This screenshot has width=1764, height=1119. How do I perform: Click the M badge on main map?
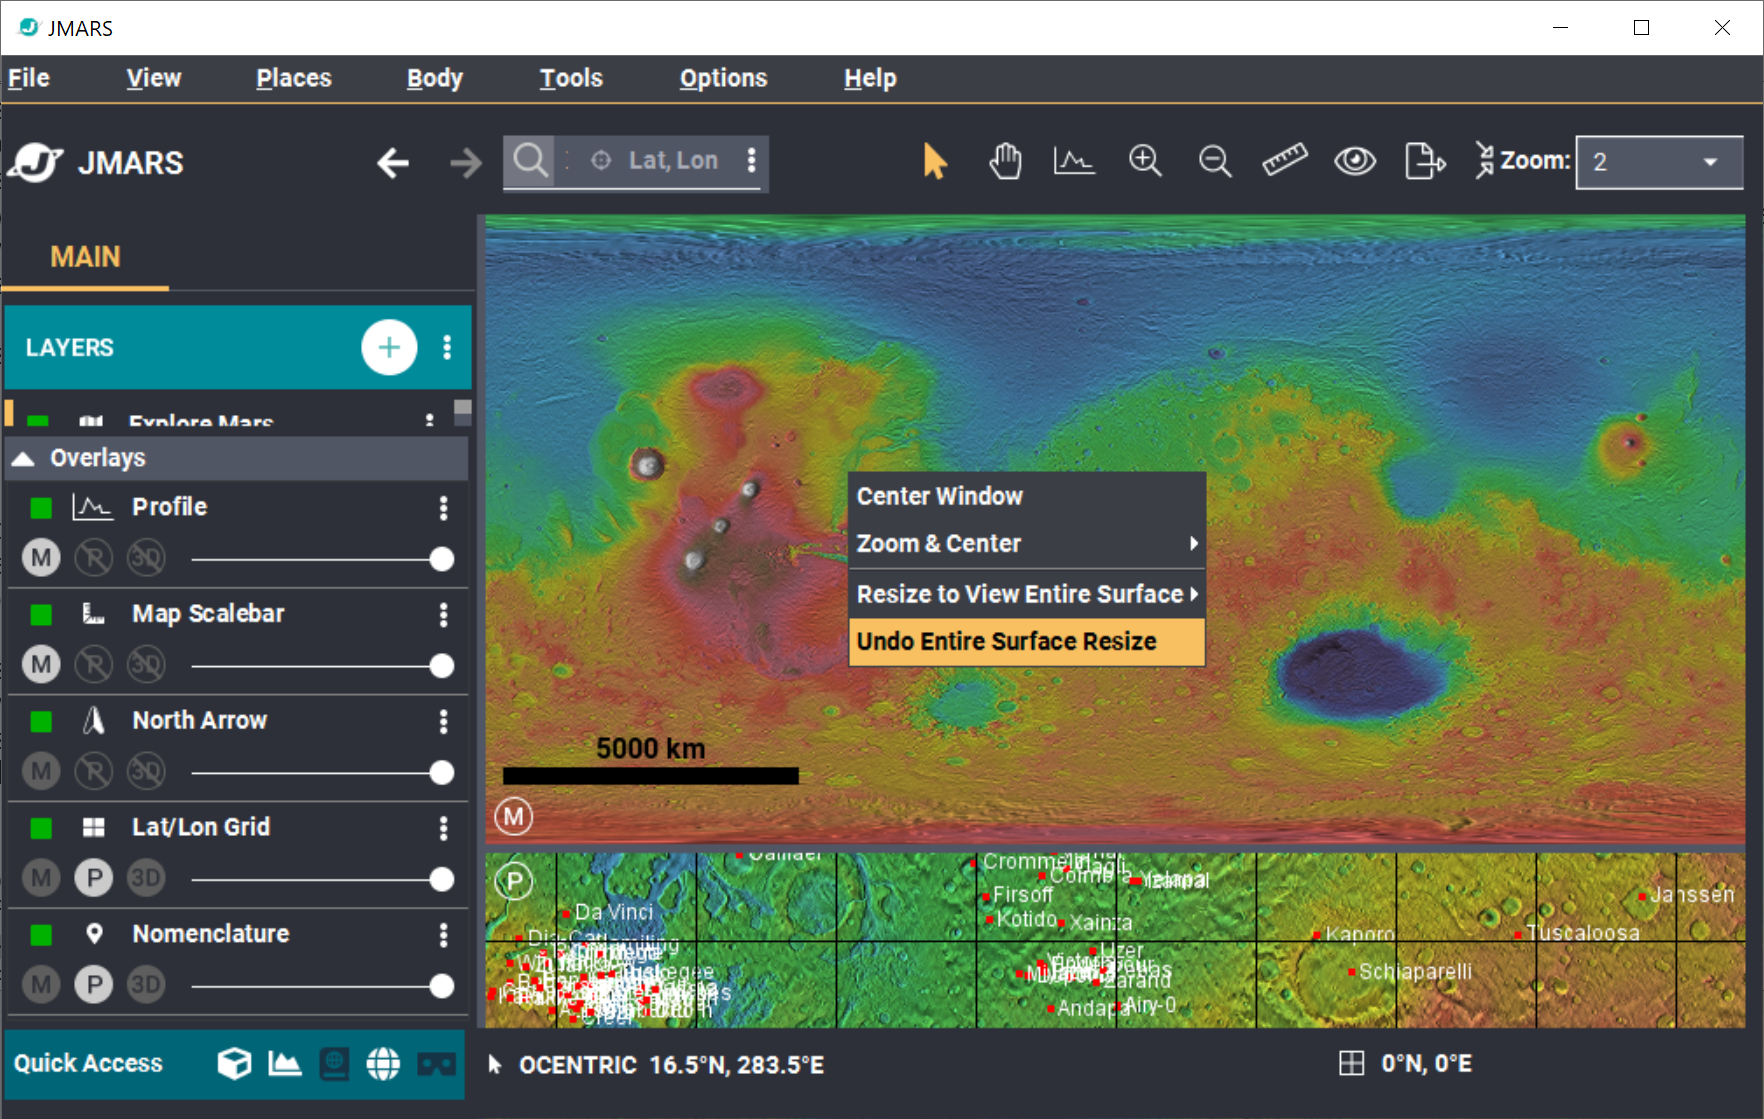[x=514, y=817]
